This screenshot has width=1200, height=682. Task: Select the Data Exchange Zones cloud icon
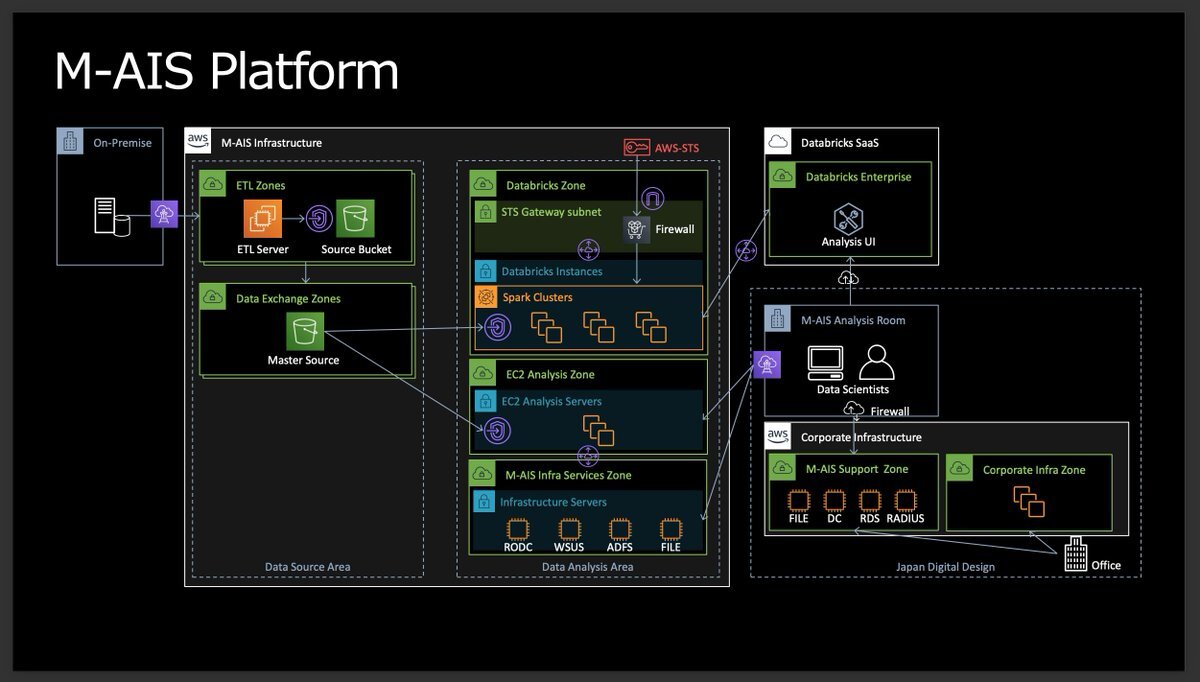pyautogui.click(x=211, y=297)
